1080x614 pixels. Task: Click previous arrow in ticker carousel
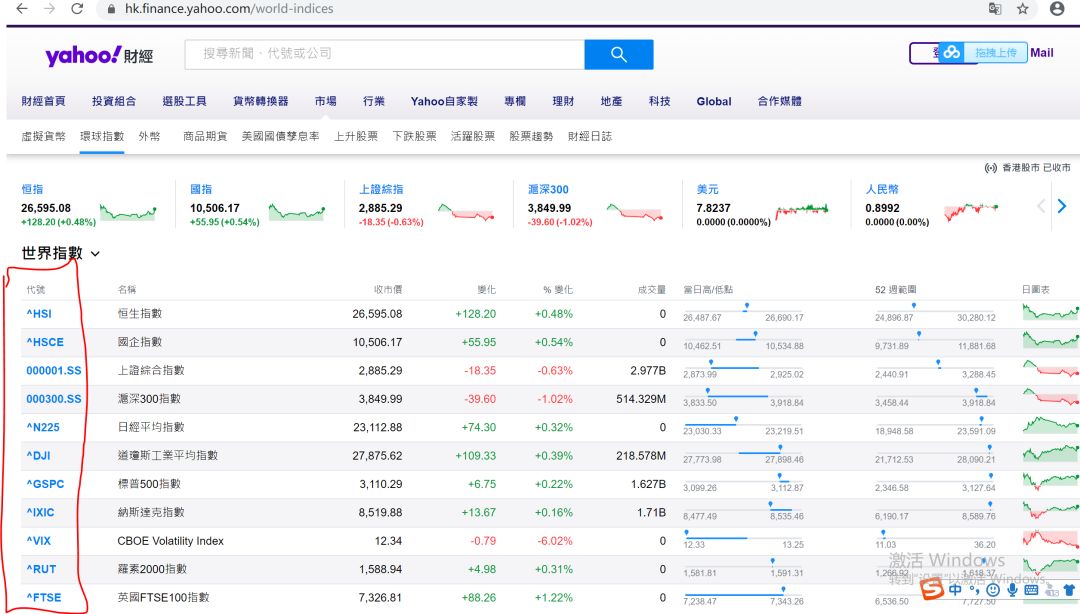point(1041,205)
